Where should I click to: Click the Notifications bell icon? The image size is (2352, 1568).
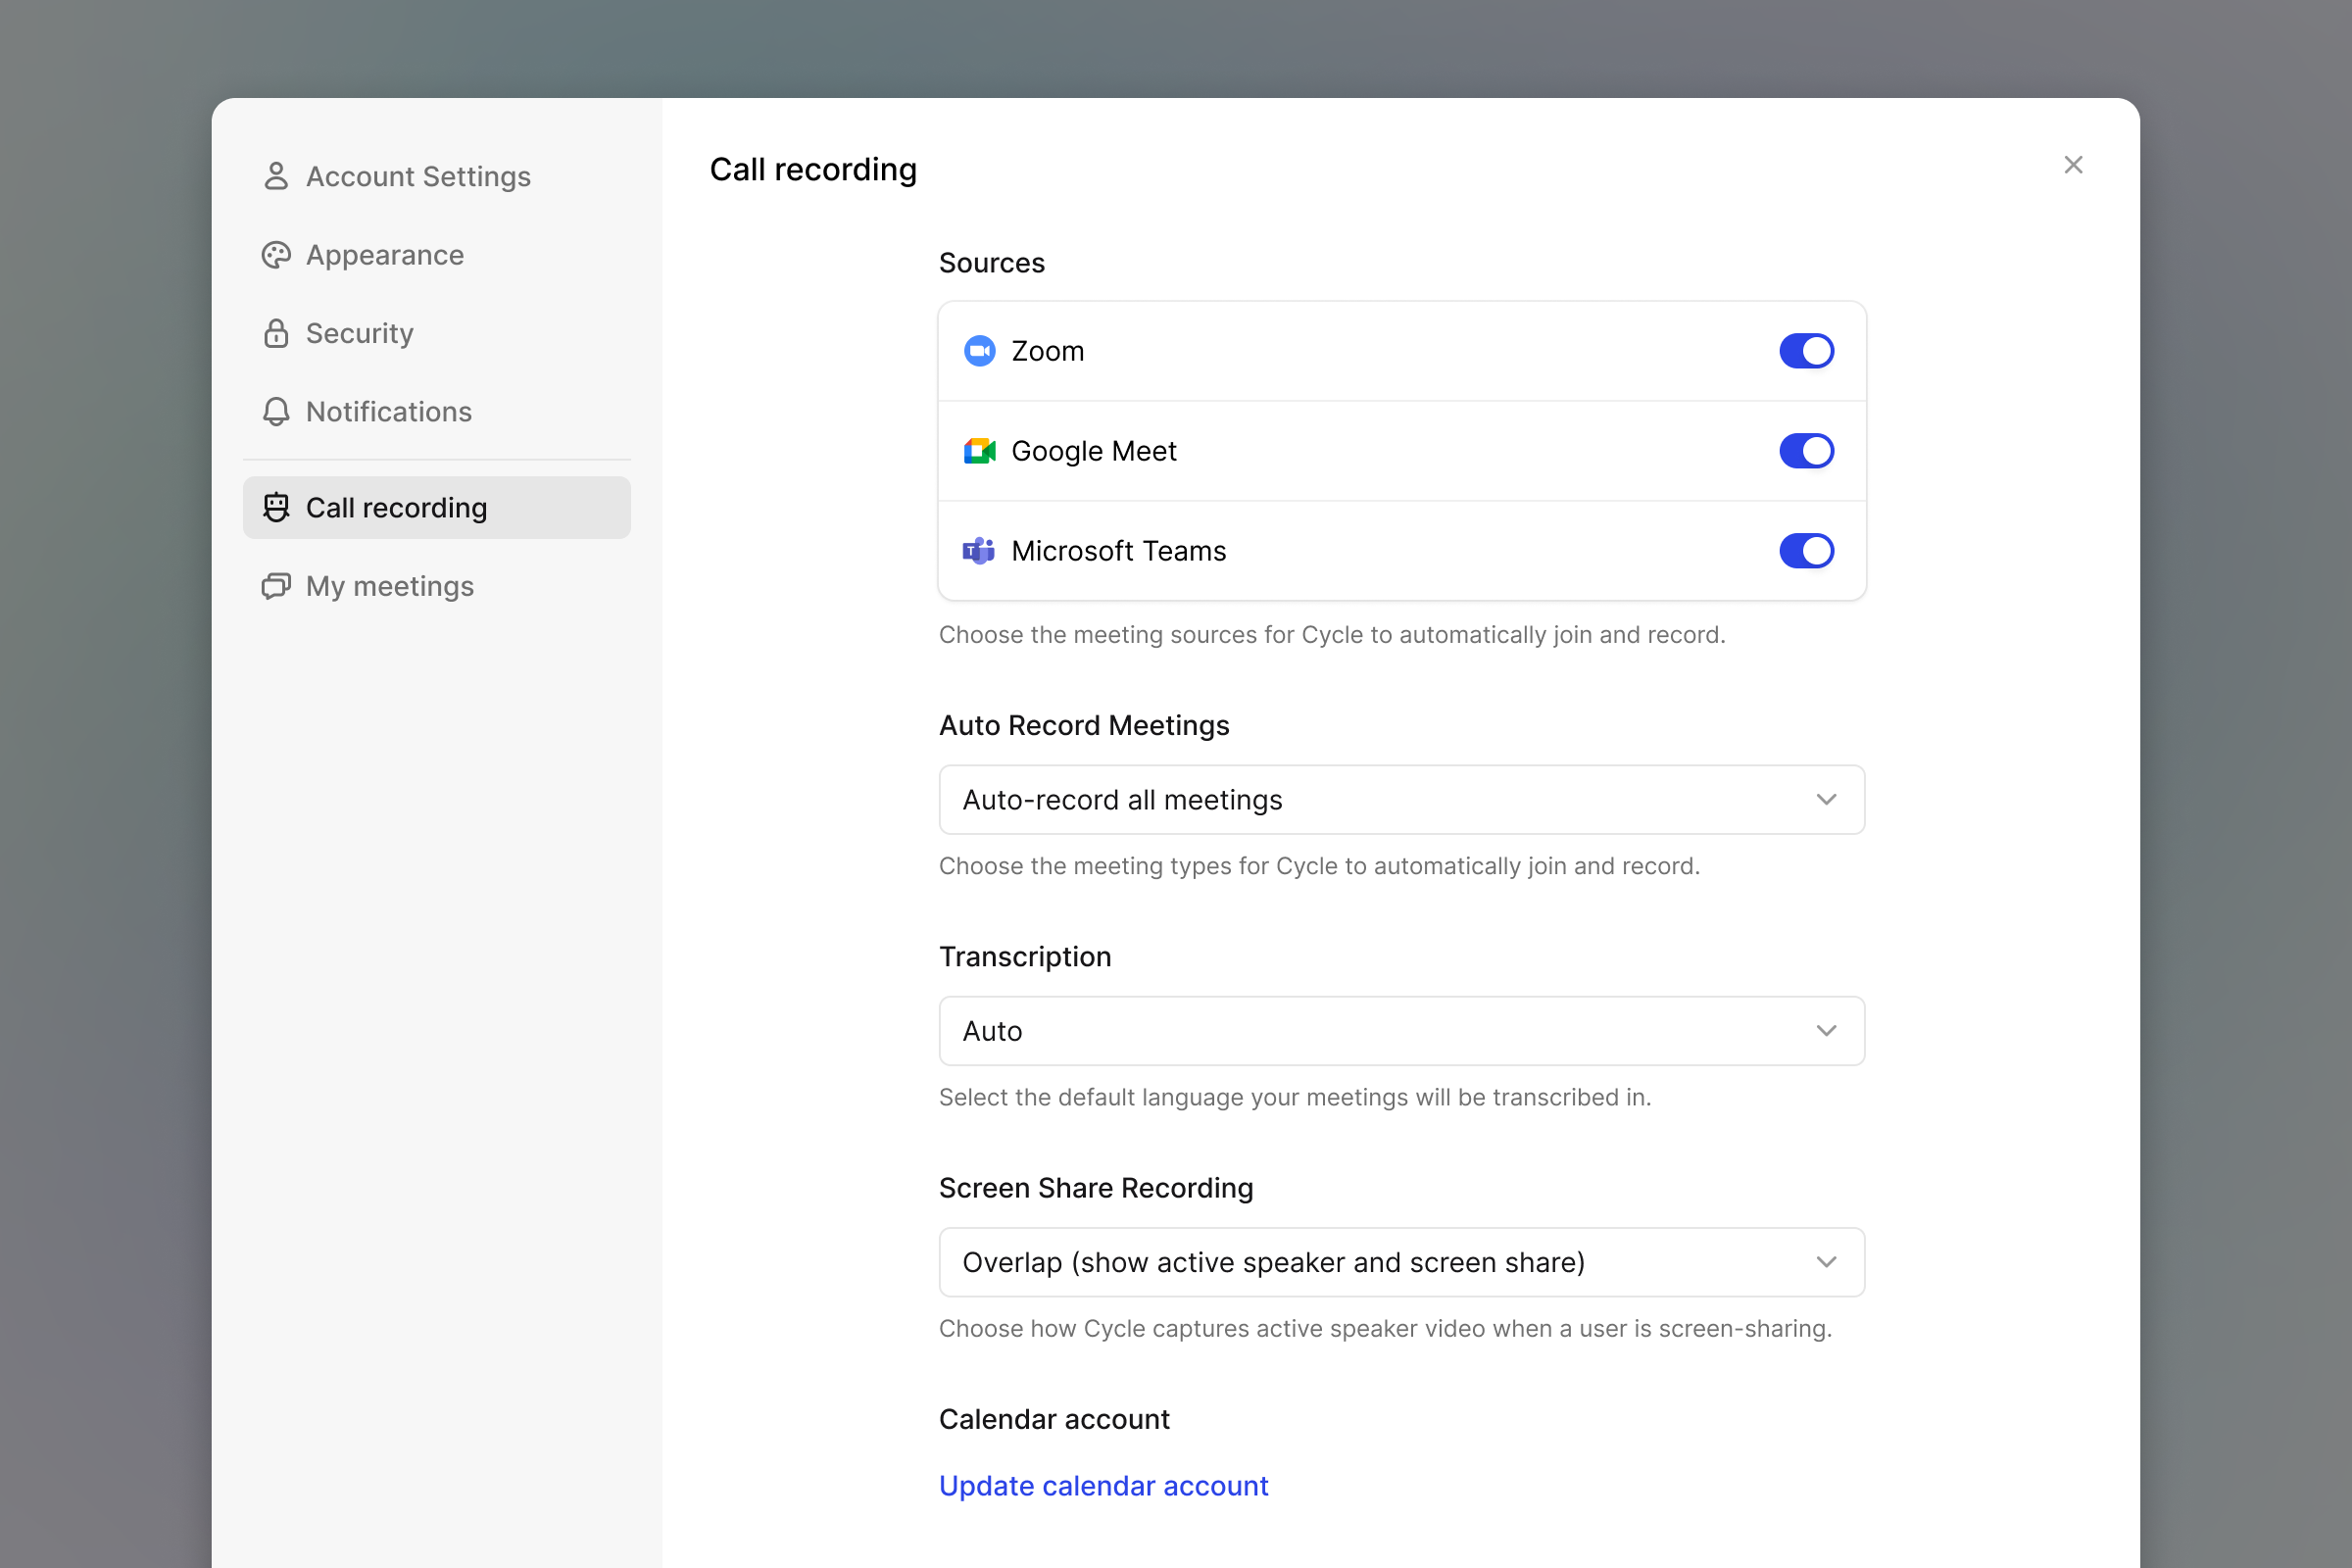pyautogui.click(x=276, y=411)
